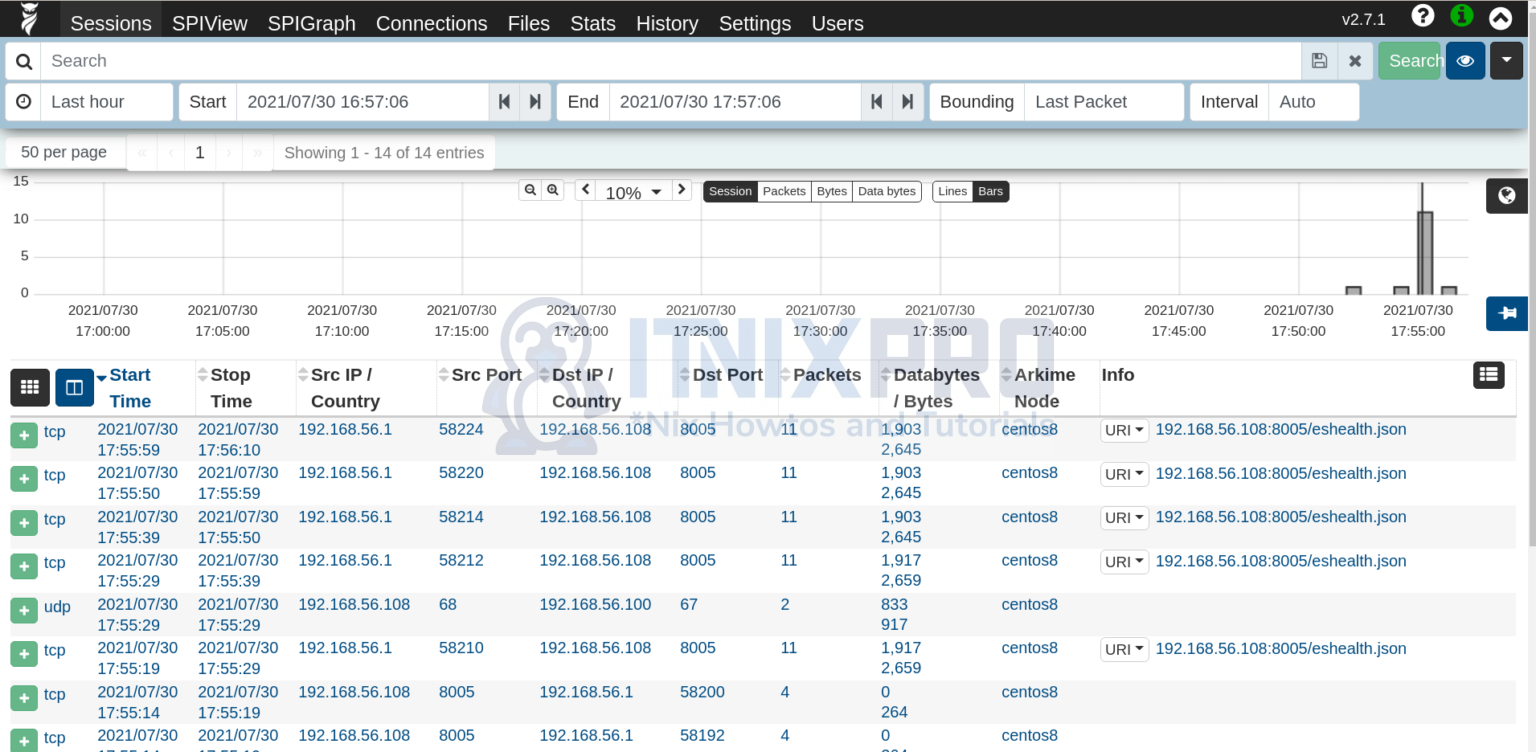Viewport: 1536px width, 752px height.
Task: Click the blue pin button beside the graph
Action: pos(1507,313)
